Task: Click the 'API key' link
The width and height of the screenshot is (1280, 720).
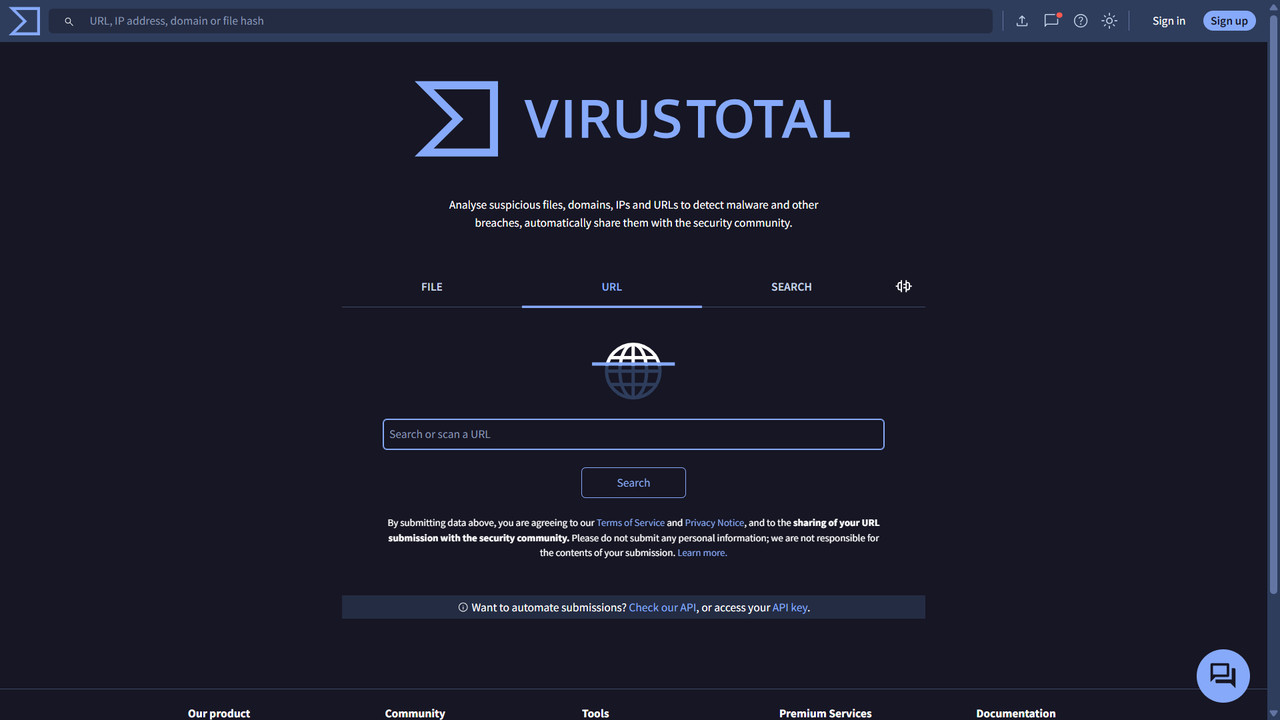Action: [790, 607]
